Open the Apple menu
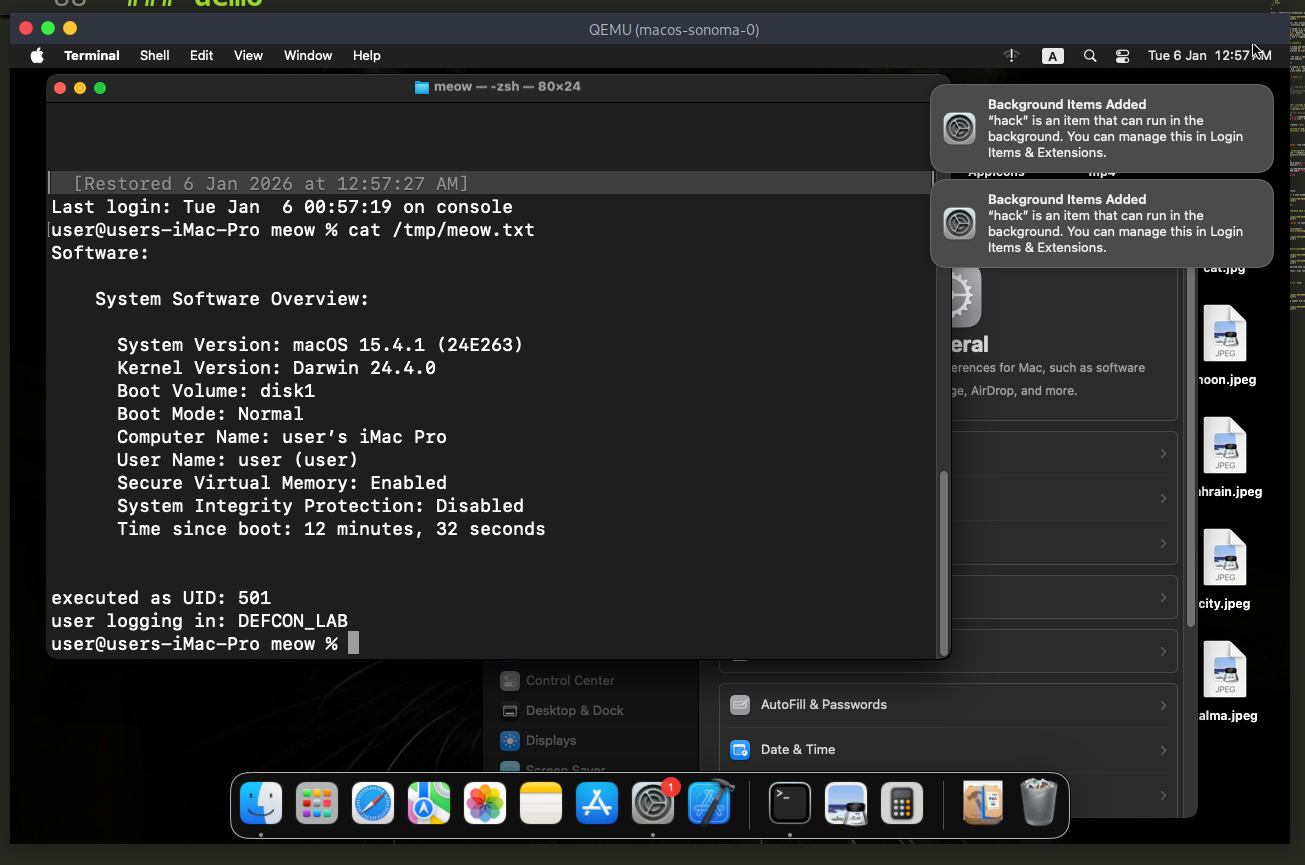The width and height of the screenshot is (1305, 865). pos(38,56)
